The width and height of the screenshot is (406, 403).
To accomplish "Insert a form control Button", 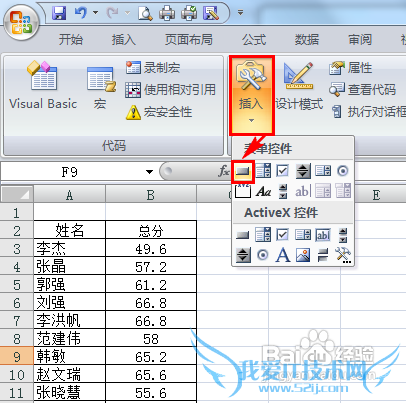I will pyautogui.click(x=243, y=171).
